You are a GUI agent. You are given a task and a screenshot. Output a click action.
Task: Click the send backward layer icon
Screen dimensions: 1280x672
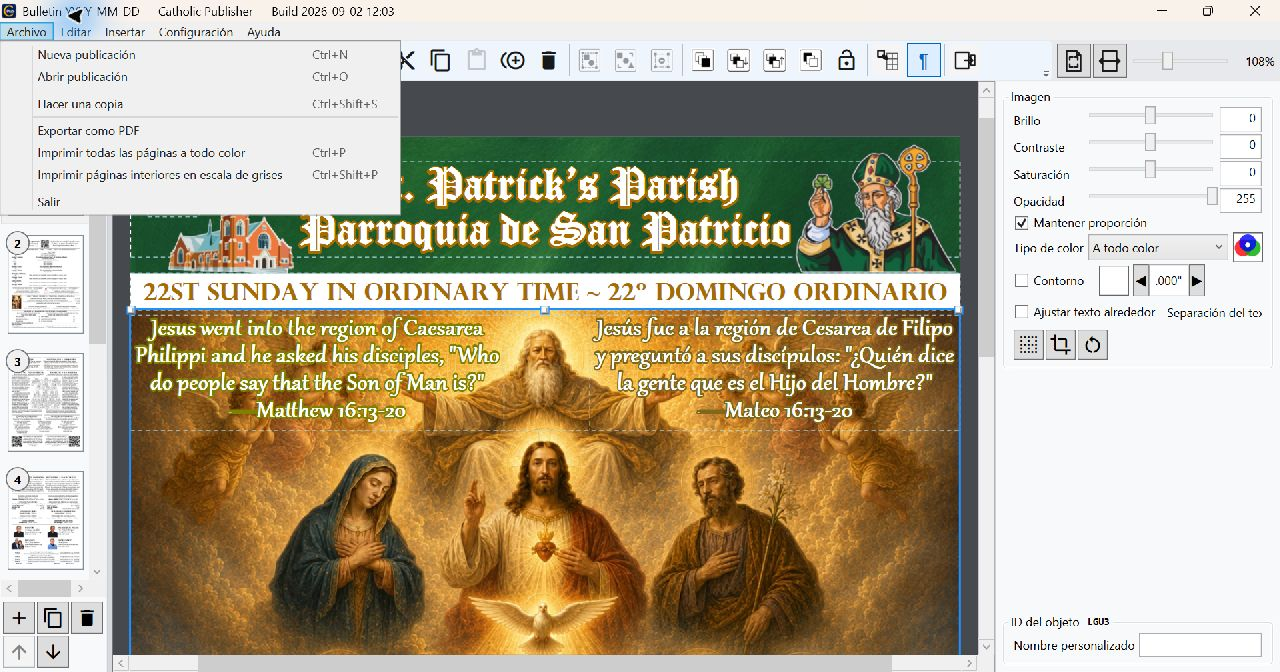point(775,61)
